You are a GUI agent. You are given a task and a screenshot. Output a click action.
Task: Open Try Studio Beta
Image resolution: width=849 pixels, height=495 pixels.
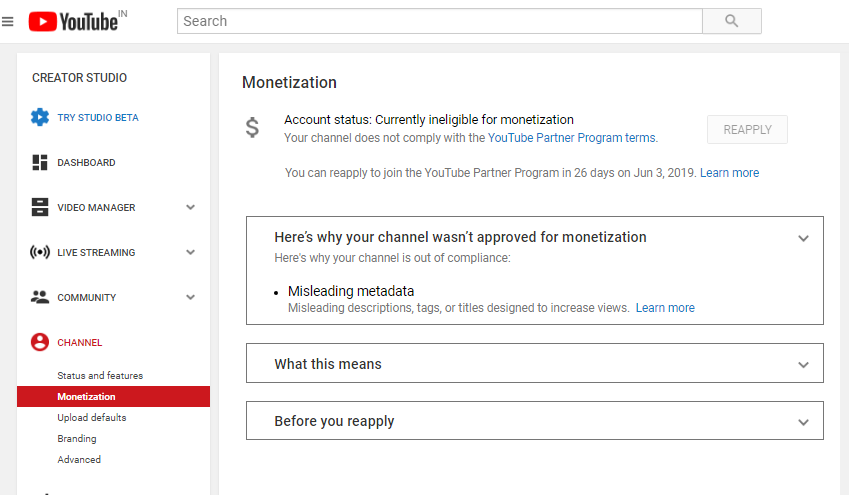coord(98,118)
